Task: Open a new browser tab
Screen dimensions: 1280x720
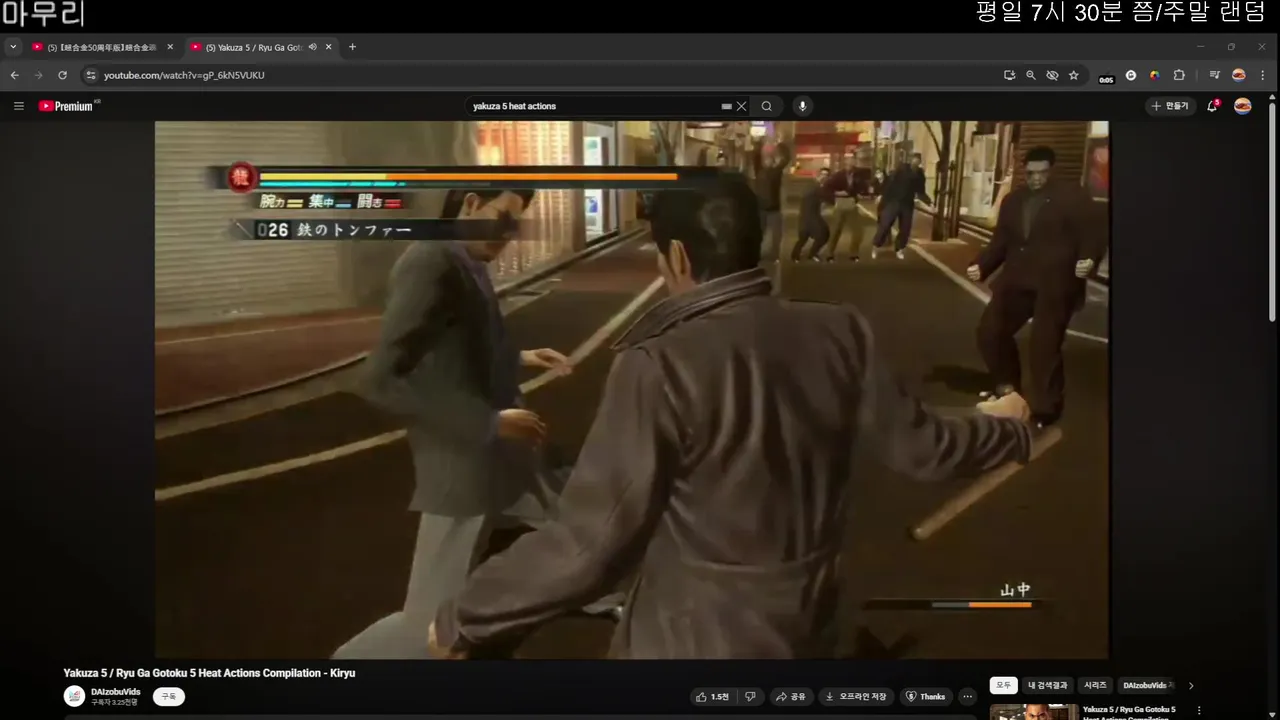Action: coord(352,47)
